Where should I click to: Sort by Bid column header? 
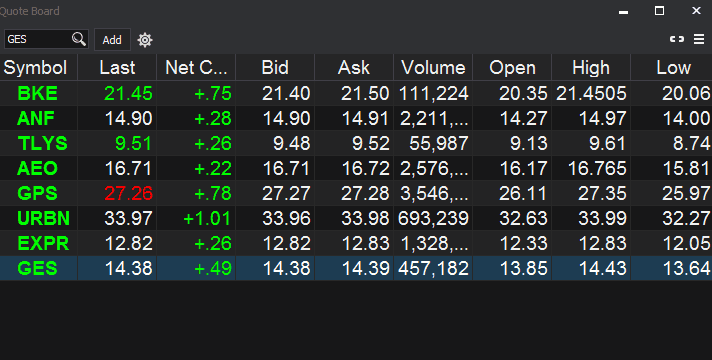(275, 68)
